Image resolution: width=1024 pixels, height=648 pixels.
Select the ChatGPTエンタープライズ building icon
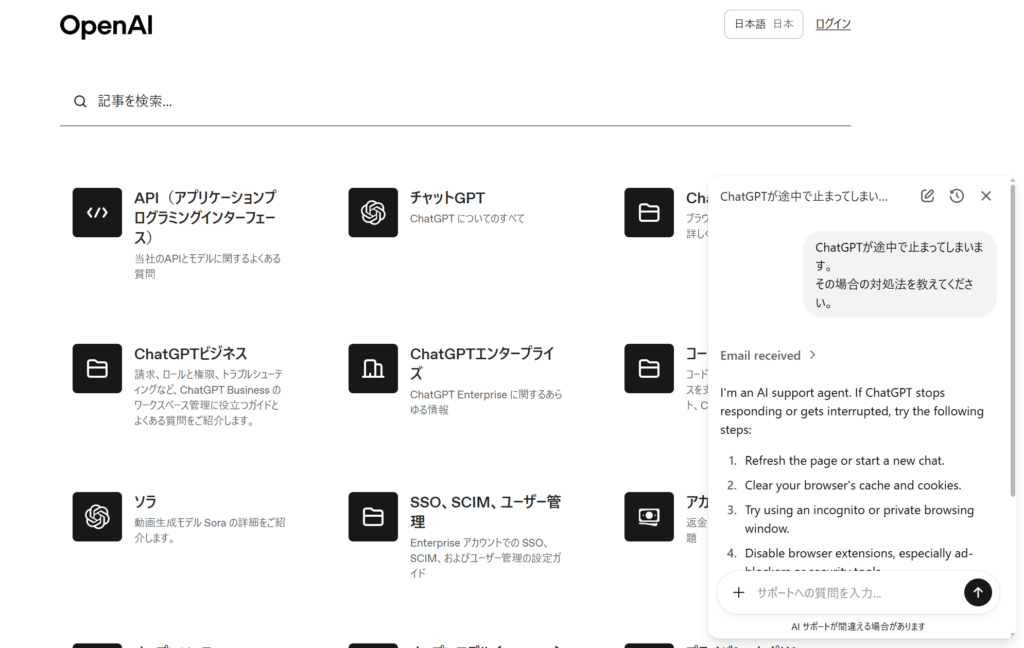373,368
